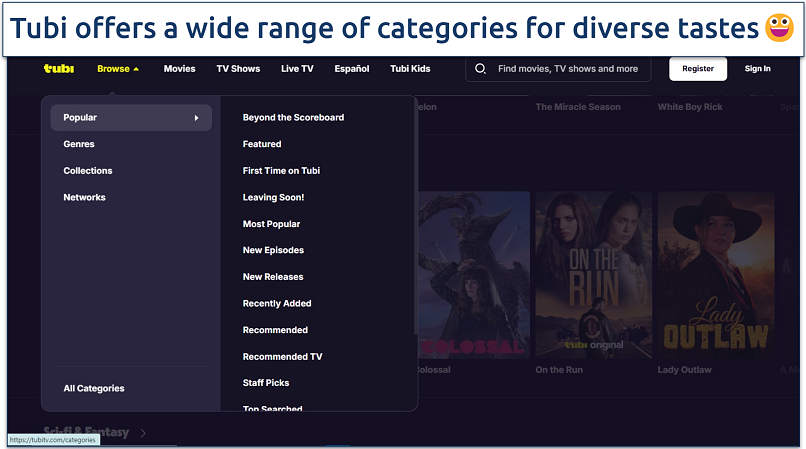The height and width of the screenshot is (449, 806).
Task: Click the Register button
Action: [x=698, y=69]
